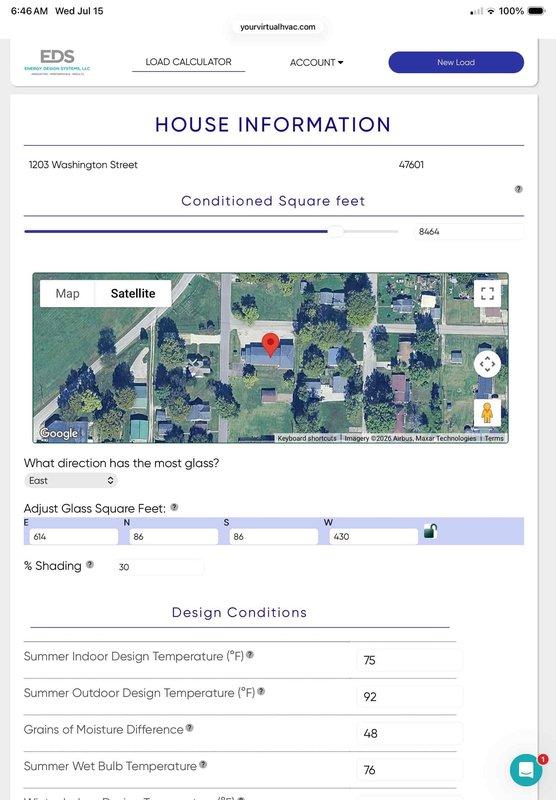The width and height of the screenshot is (556, 800).
Task: Open help icon for Summer Indoor Design Temperature
Action: coord(250,655)
